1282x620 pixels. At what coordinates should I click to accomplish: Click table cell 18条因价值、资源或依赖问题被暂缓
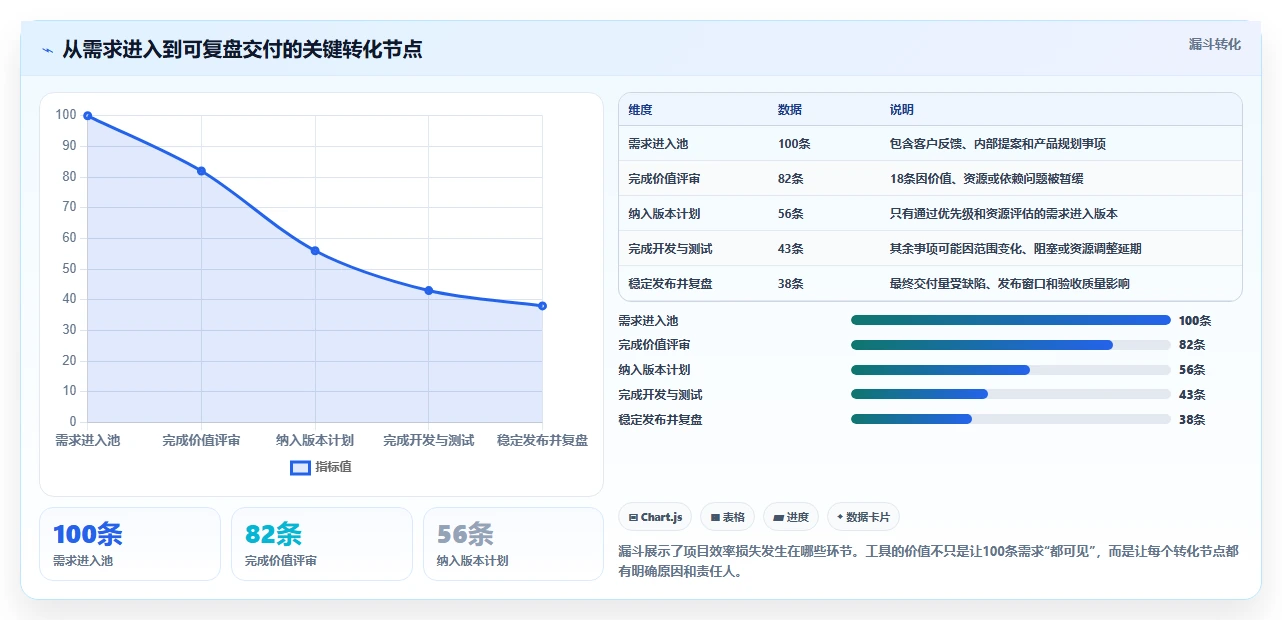click(986, 179)
